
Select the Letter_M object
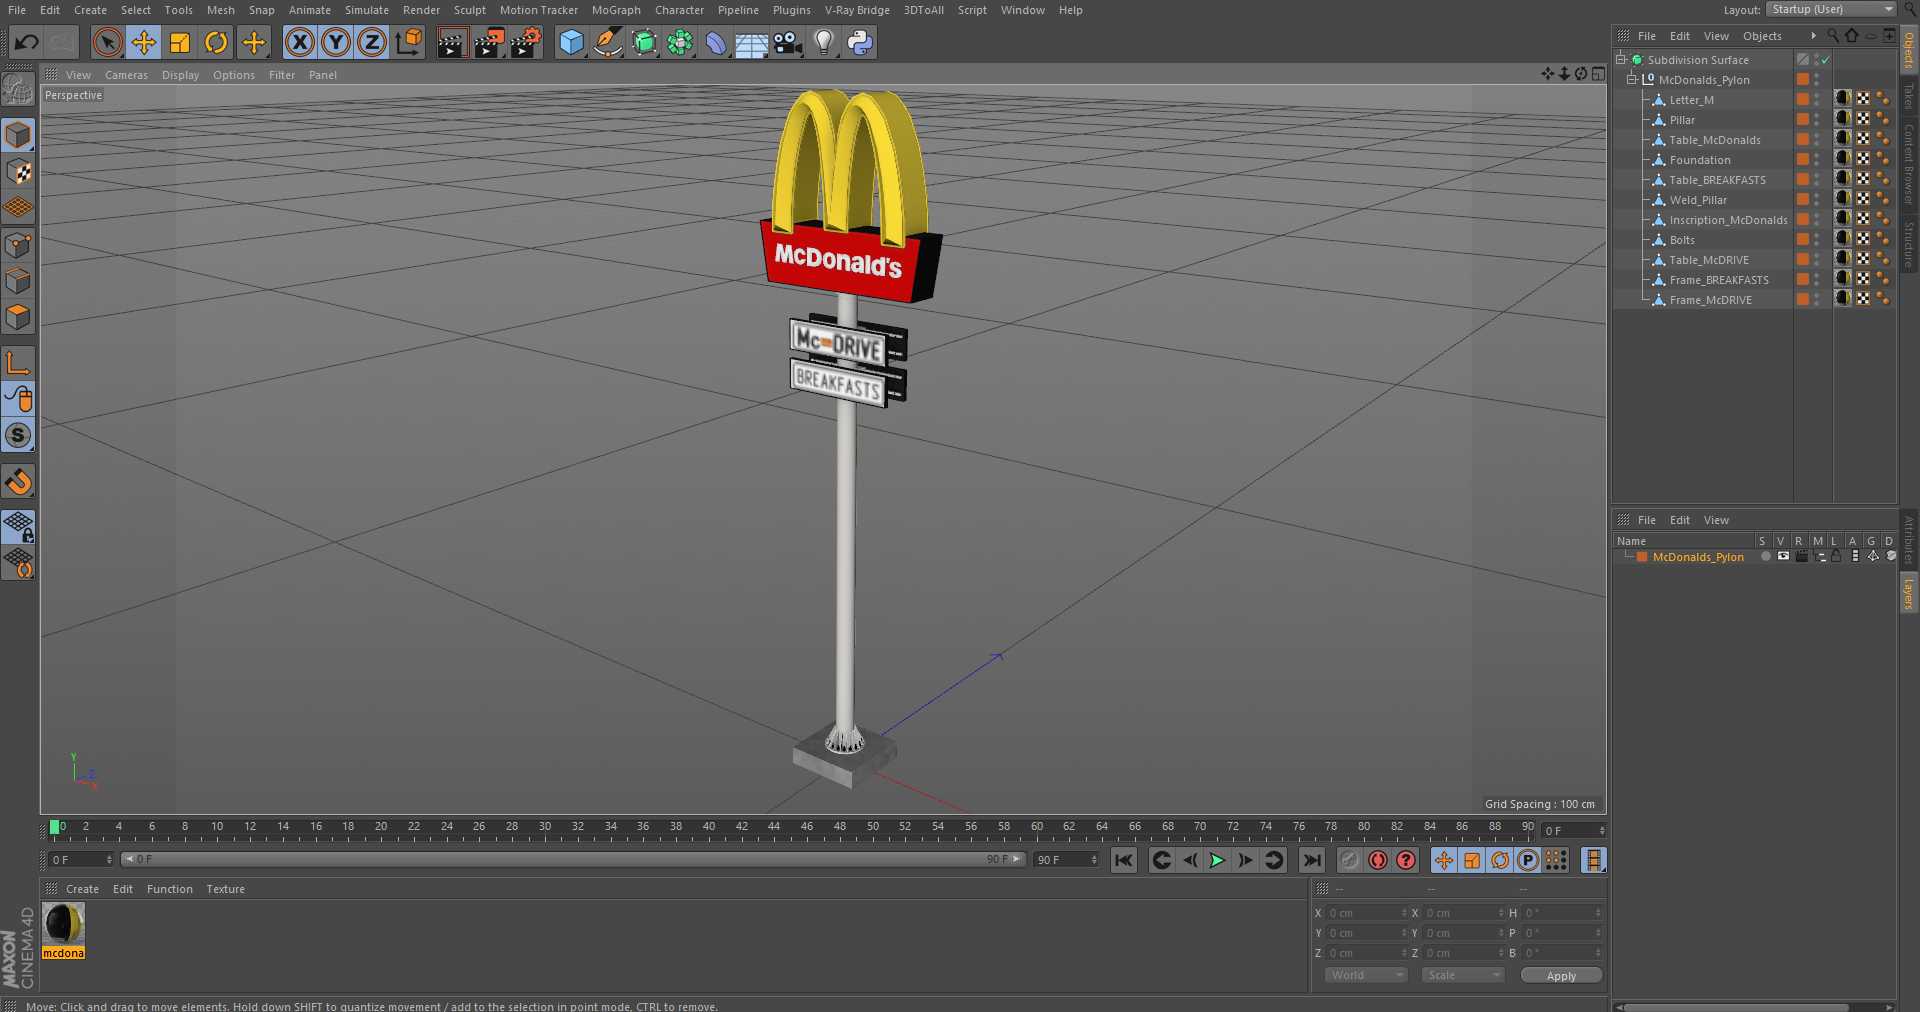pyautogui.click(x=1691, y=100)
